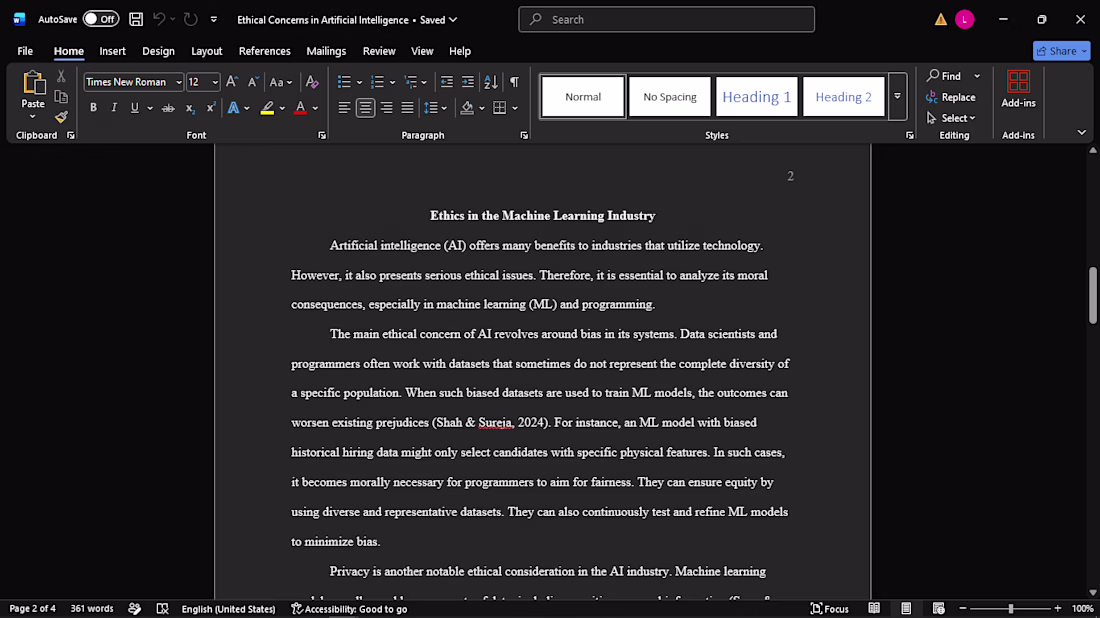This screenshot has width=1100, height=618.
Task: Decrease font size with shrink icon
Action: coord(253,82)
